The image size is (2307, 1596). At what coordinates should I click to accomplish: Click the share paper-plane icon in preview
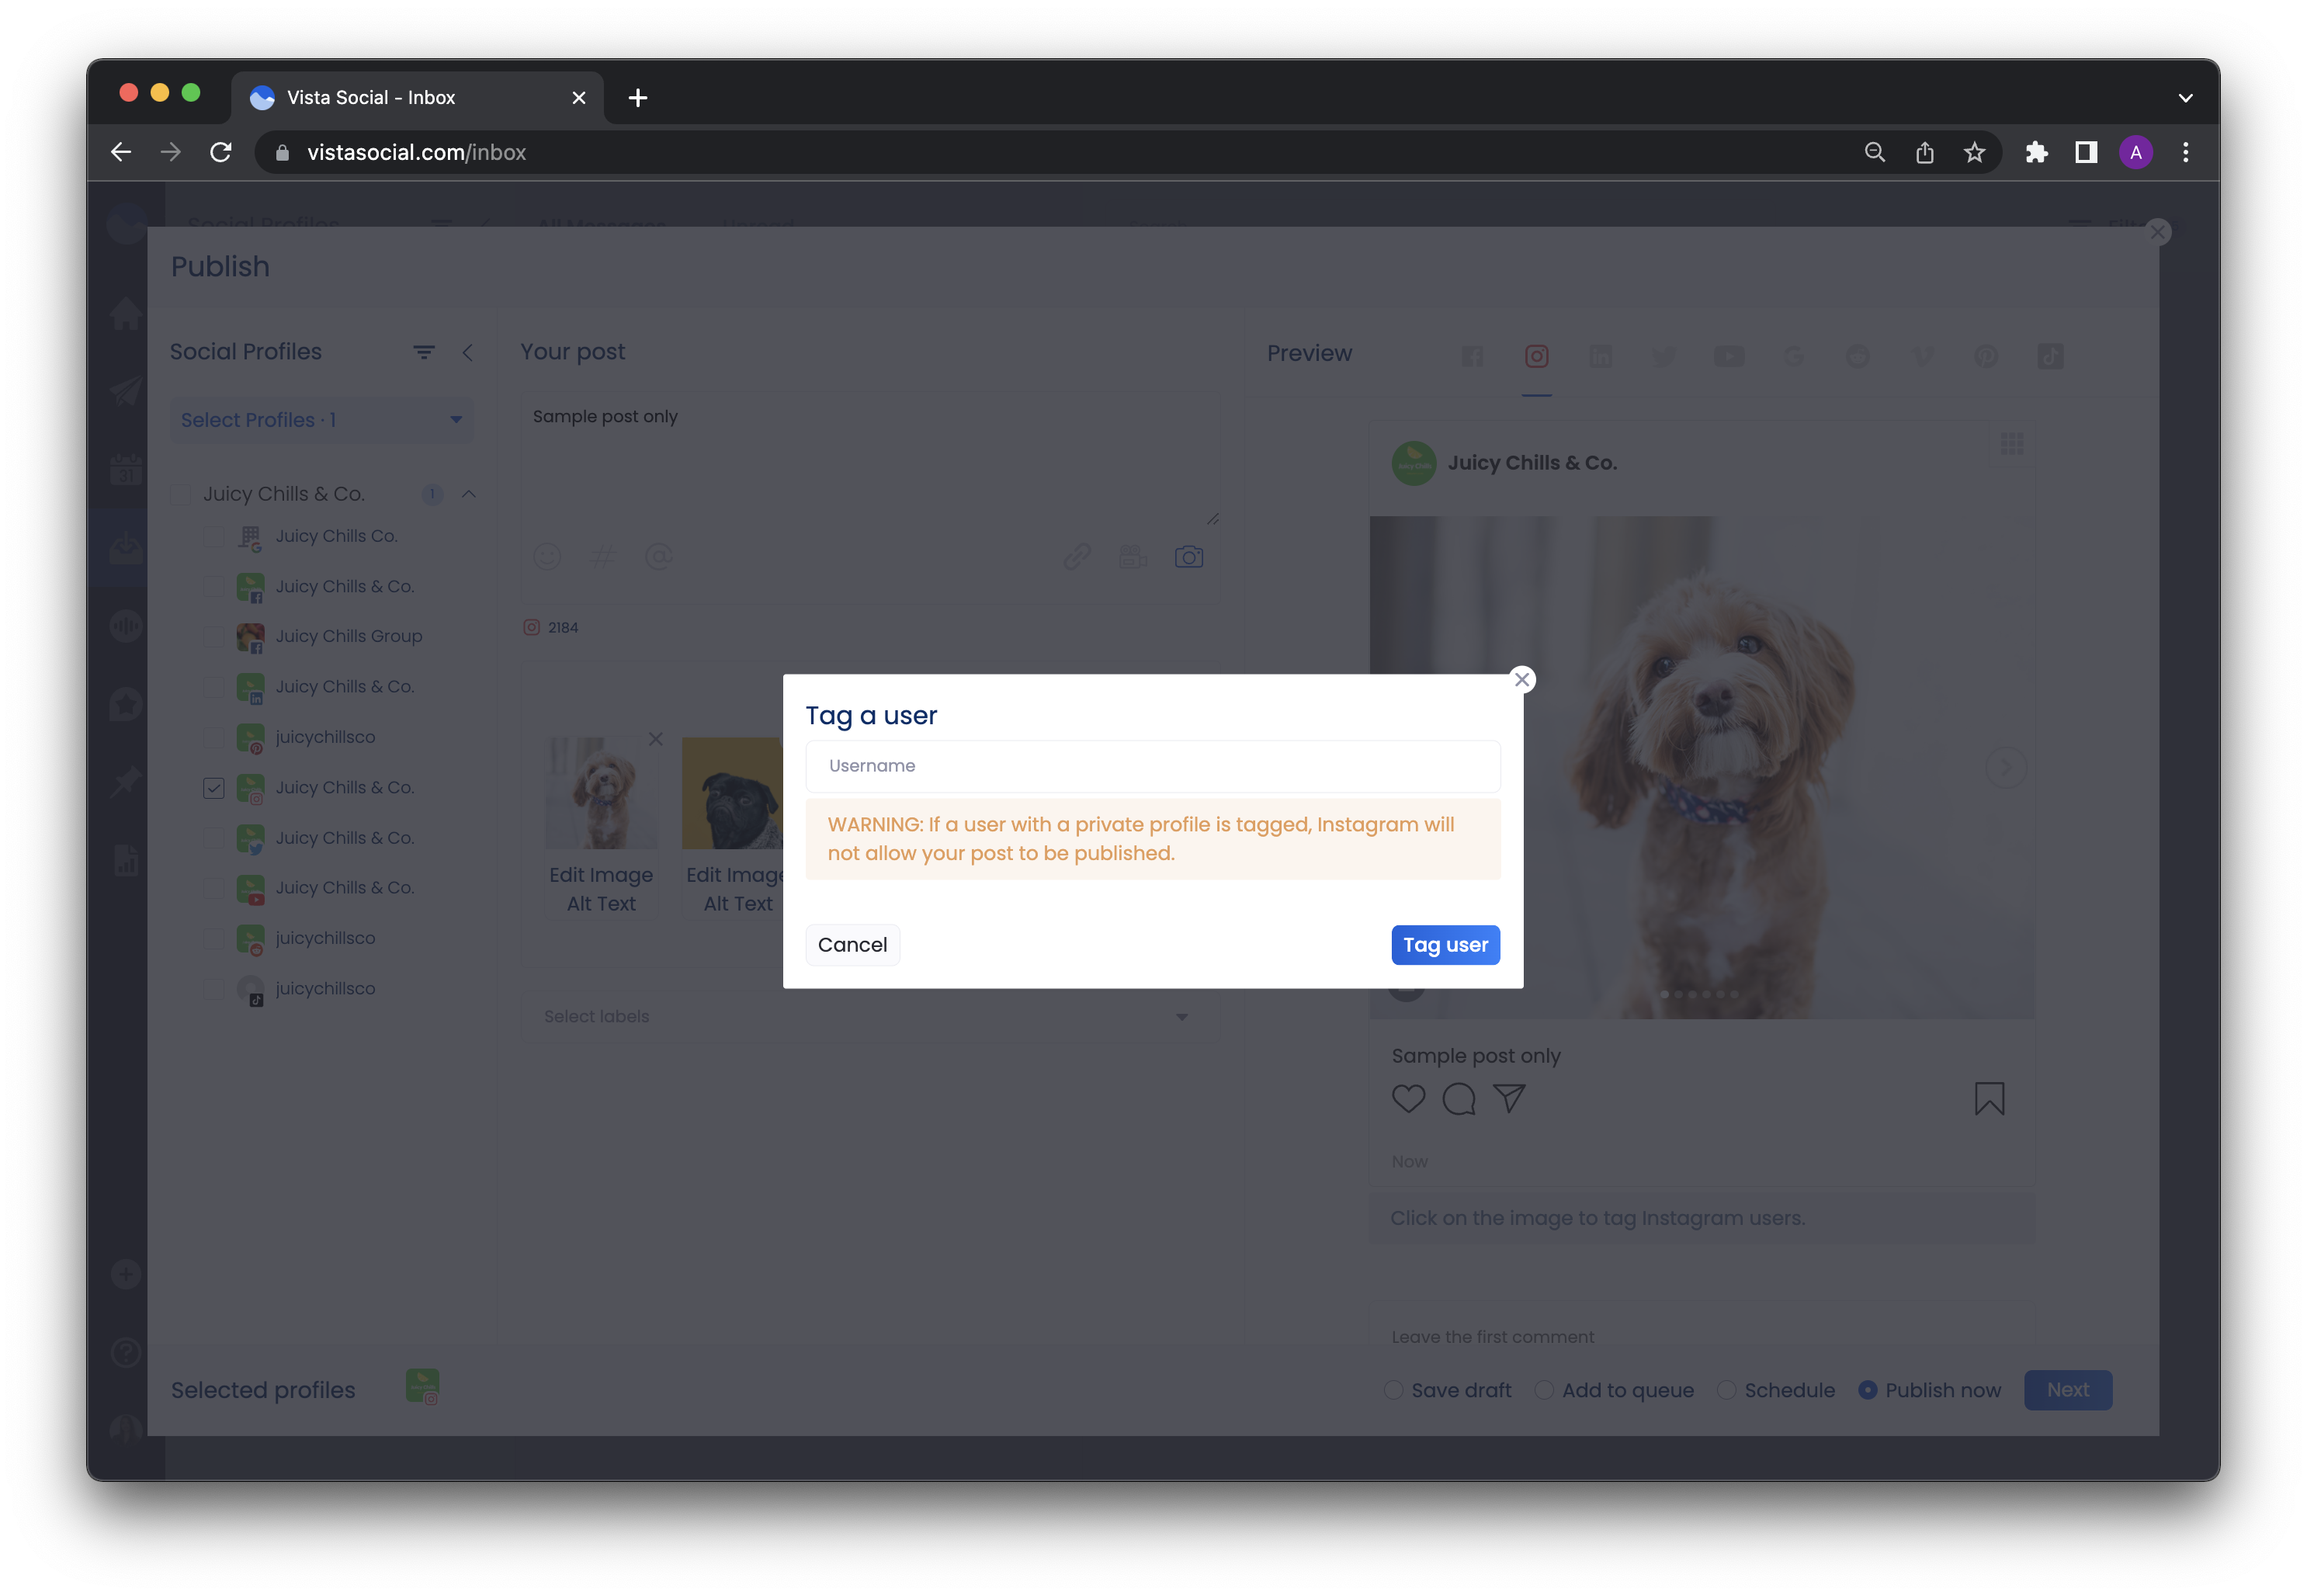point(1509,1099)
